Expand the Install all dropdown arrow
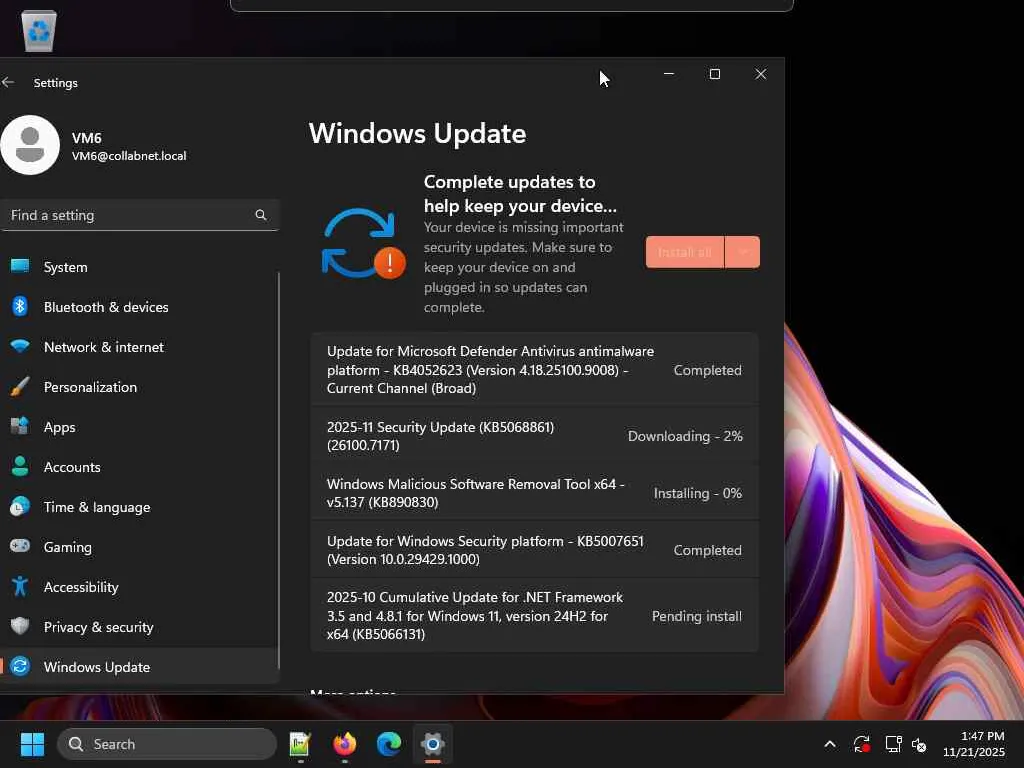The height and width of the screenshot is (768, 1024). [x=743, y=252]
